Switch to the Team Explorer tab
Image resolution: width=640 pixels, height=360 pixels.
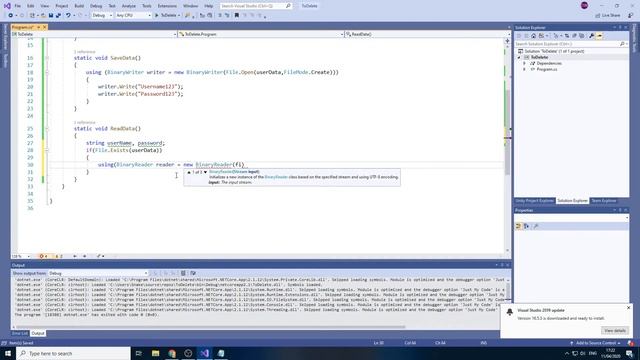tap(604, 201)
